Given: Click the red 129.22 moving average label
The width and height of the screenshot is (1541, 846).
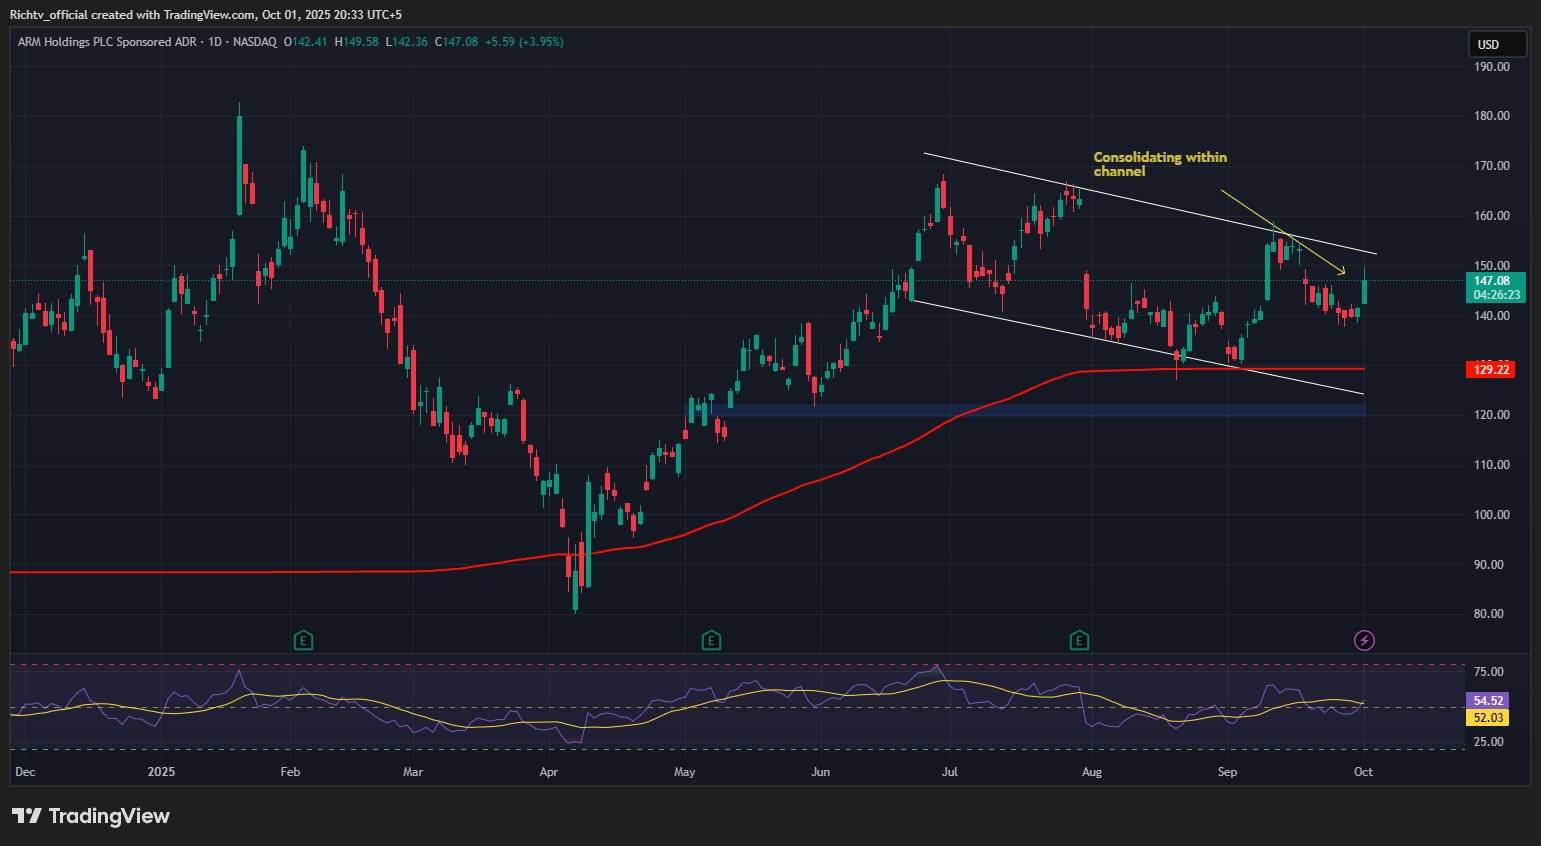Looking at the screenshot, I should point(1490,370).
